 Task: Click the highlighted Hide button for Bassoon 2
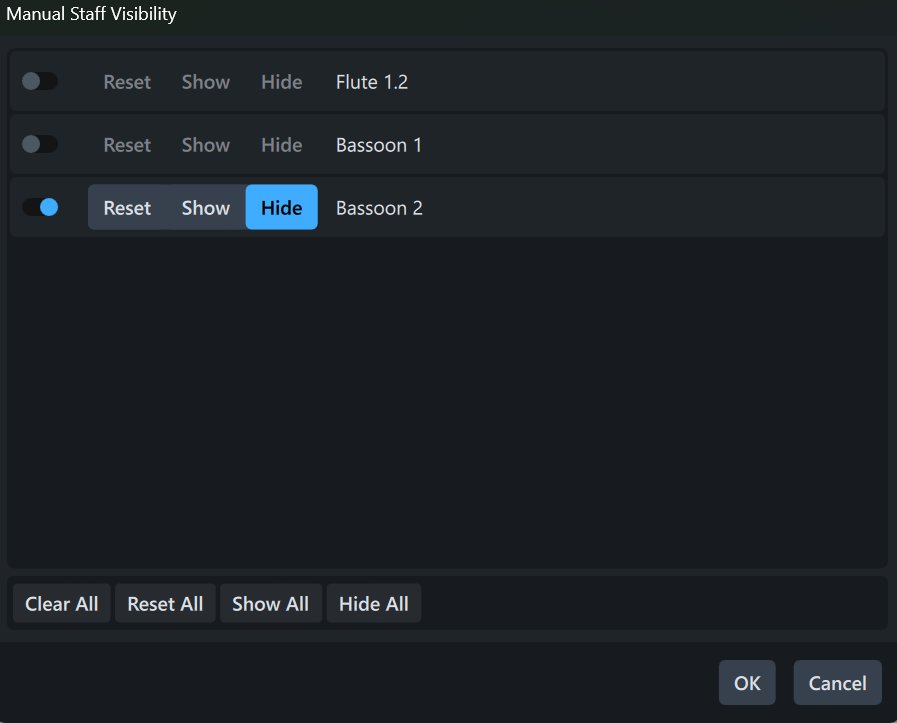(281, 208)
